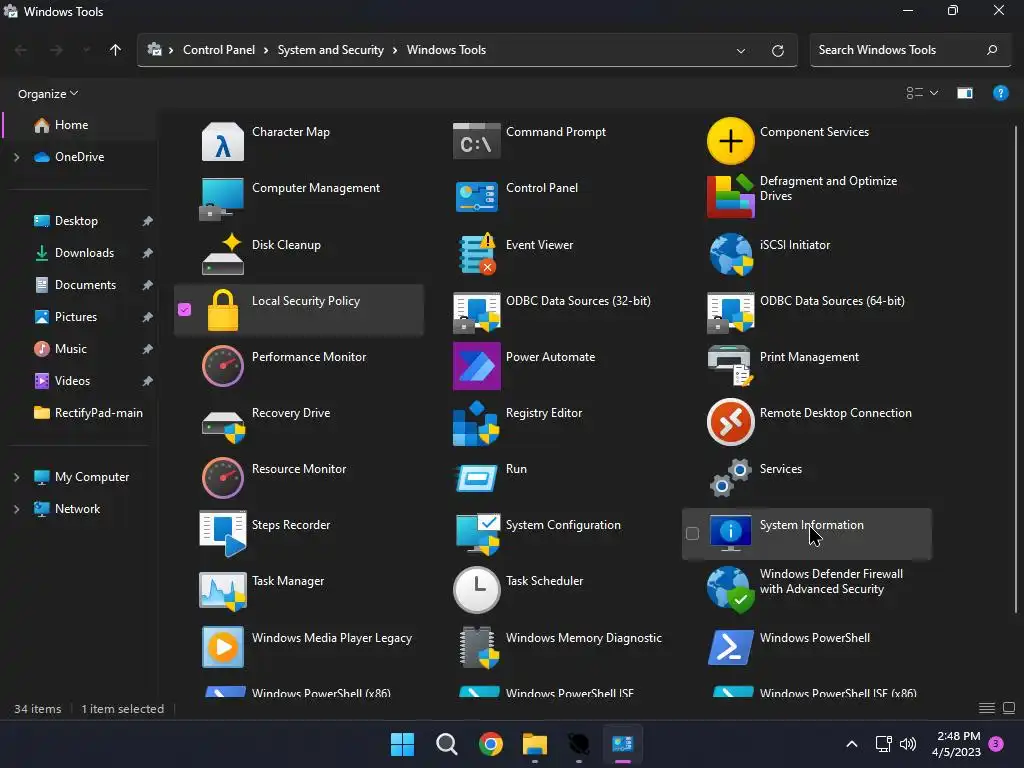The height and width of the screenshot is (768, 1024).
Task: Select the Computer Management icon
Action: 223,198
